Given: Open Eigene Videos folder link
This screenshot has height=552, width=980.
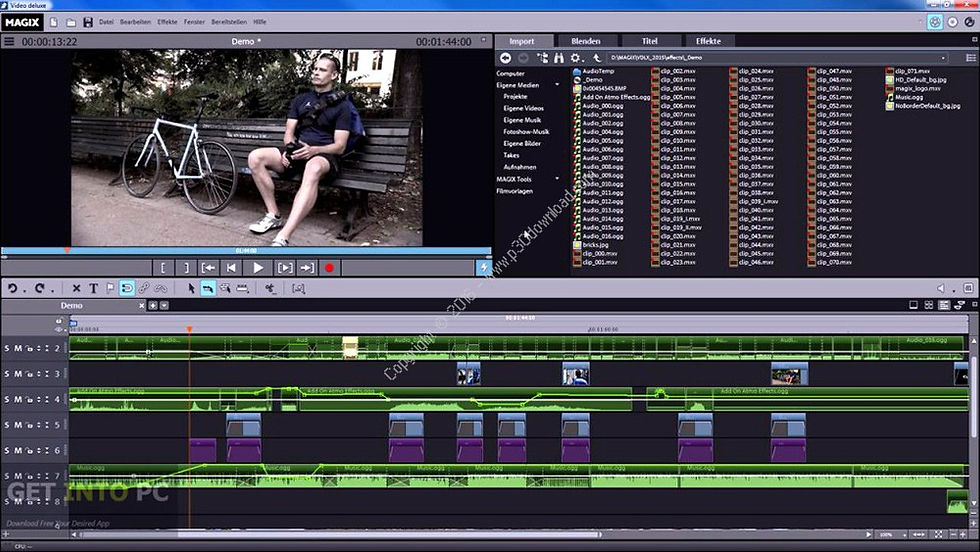Looking at the screenshot, I should coord(524,108).
